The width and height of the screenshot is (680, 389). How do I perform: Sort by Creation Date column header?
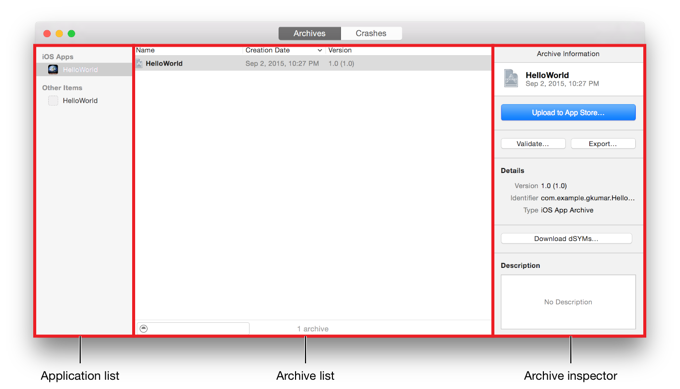(268, 50)
